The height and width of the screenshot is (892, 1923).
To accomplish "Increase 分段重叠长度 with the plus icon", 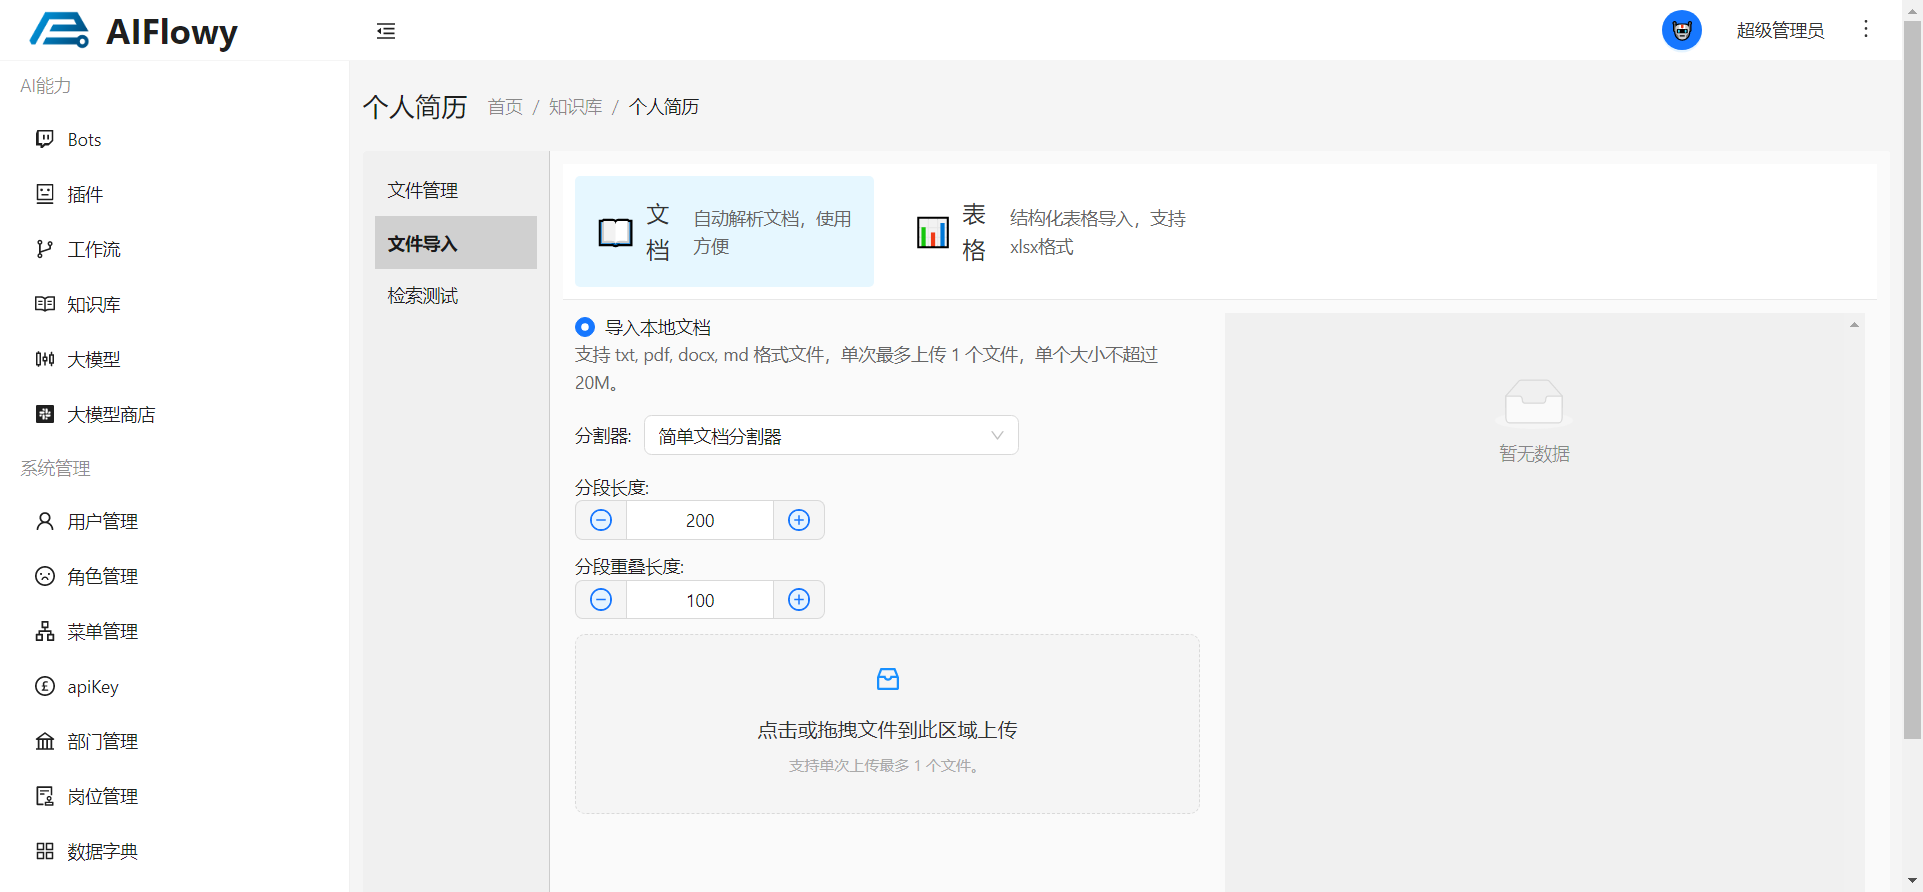I will tap(799, 600).
